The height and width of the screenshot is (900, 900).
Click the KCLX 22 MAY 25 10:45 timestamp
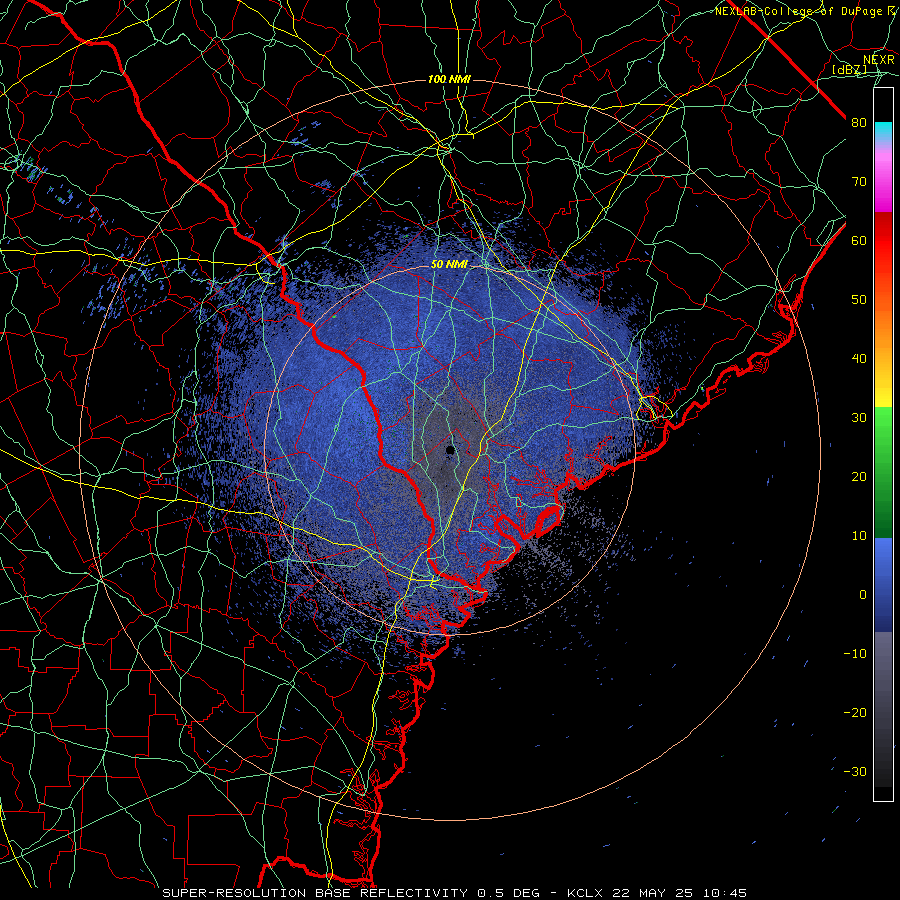point(657,893)
